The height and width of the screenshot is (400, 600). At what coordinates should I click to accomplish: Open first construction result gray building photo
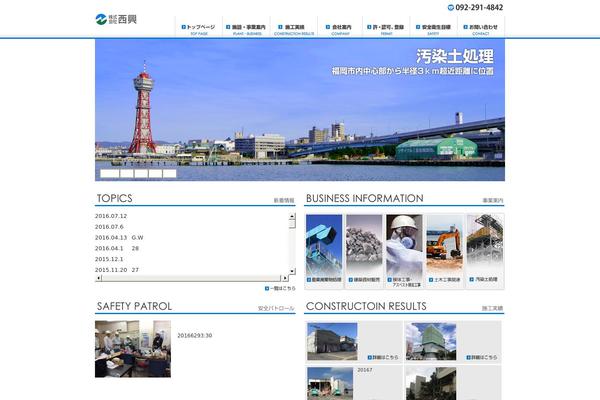pos(332,341)
